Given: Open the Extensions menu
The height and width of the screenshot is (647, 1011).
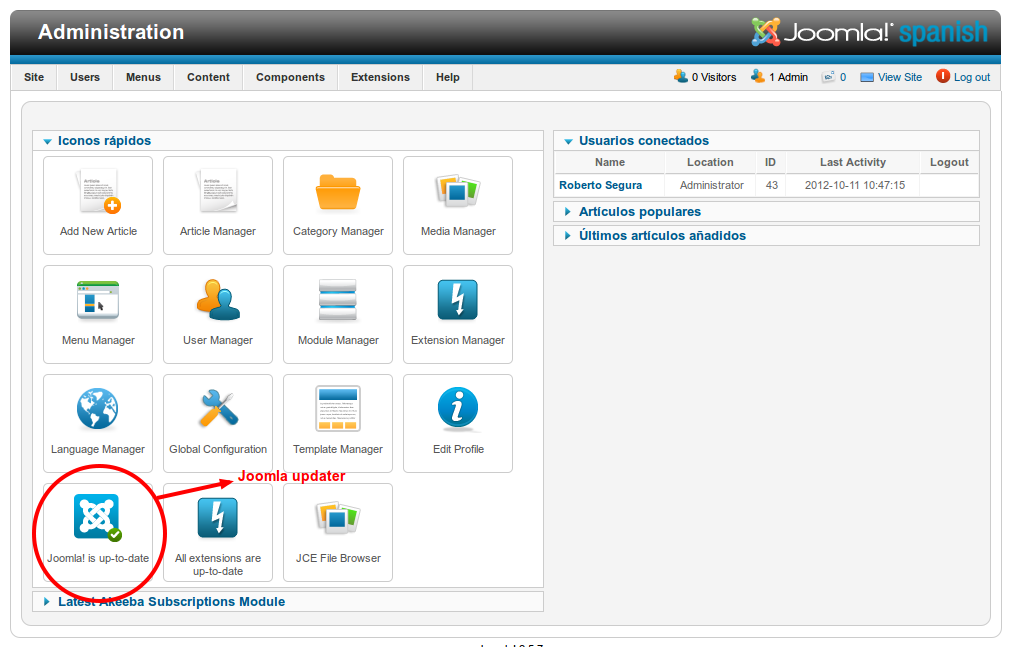Looking at the screenshot, I should coord(380,76).
